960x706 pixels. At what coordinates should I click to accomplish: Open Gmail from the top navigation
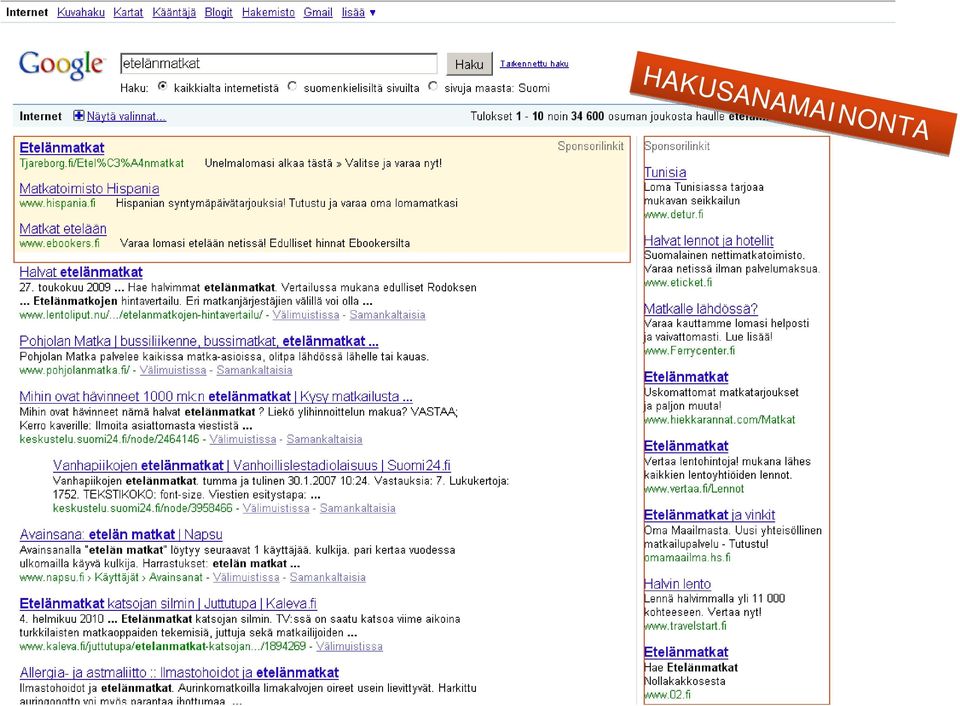point(318,12)
